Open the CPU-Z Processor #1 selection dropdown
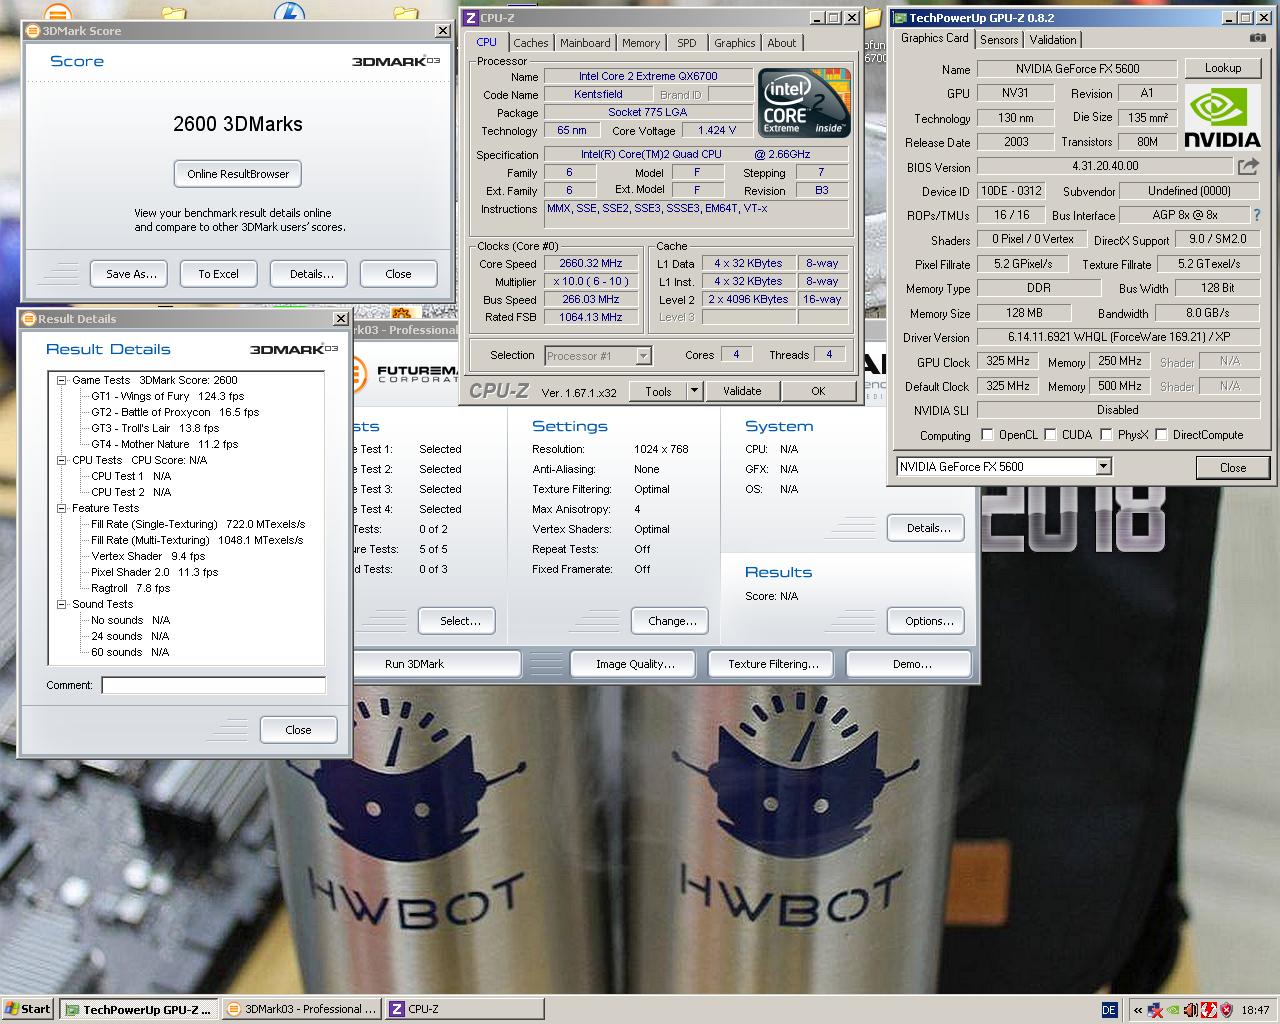Viewport: 1280px width, 1024px height. pos(598,355)
